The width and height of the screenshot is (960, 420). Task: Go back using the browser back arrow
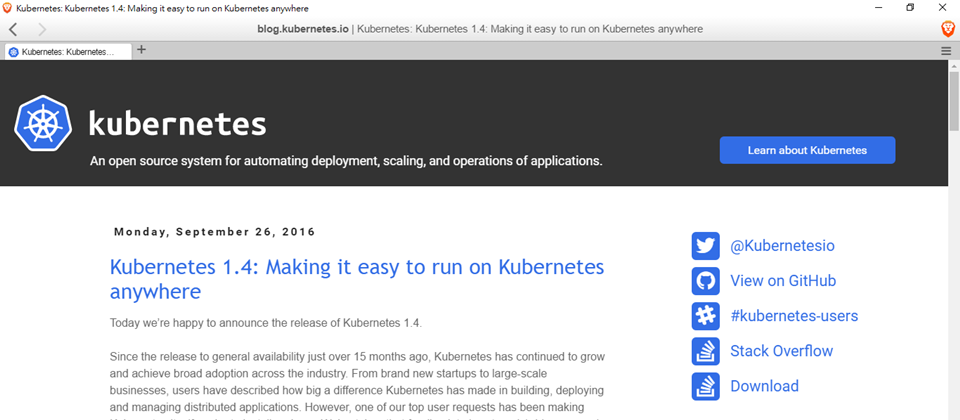[x=13, y=29]
